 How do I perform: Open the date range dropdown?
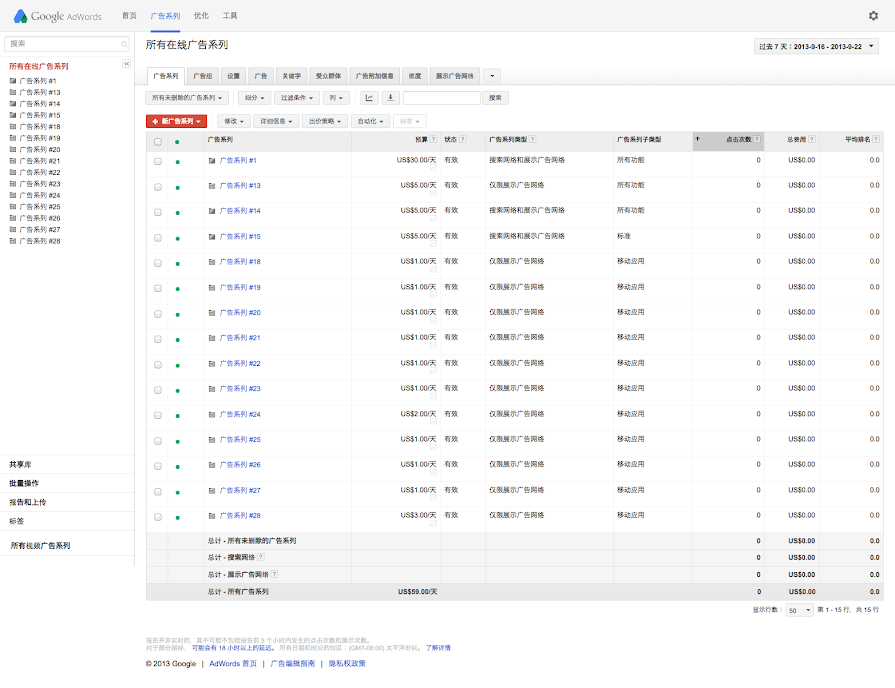tap(816, 46)
